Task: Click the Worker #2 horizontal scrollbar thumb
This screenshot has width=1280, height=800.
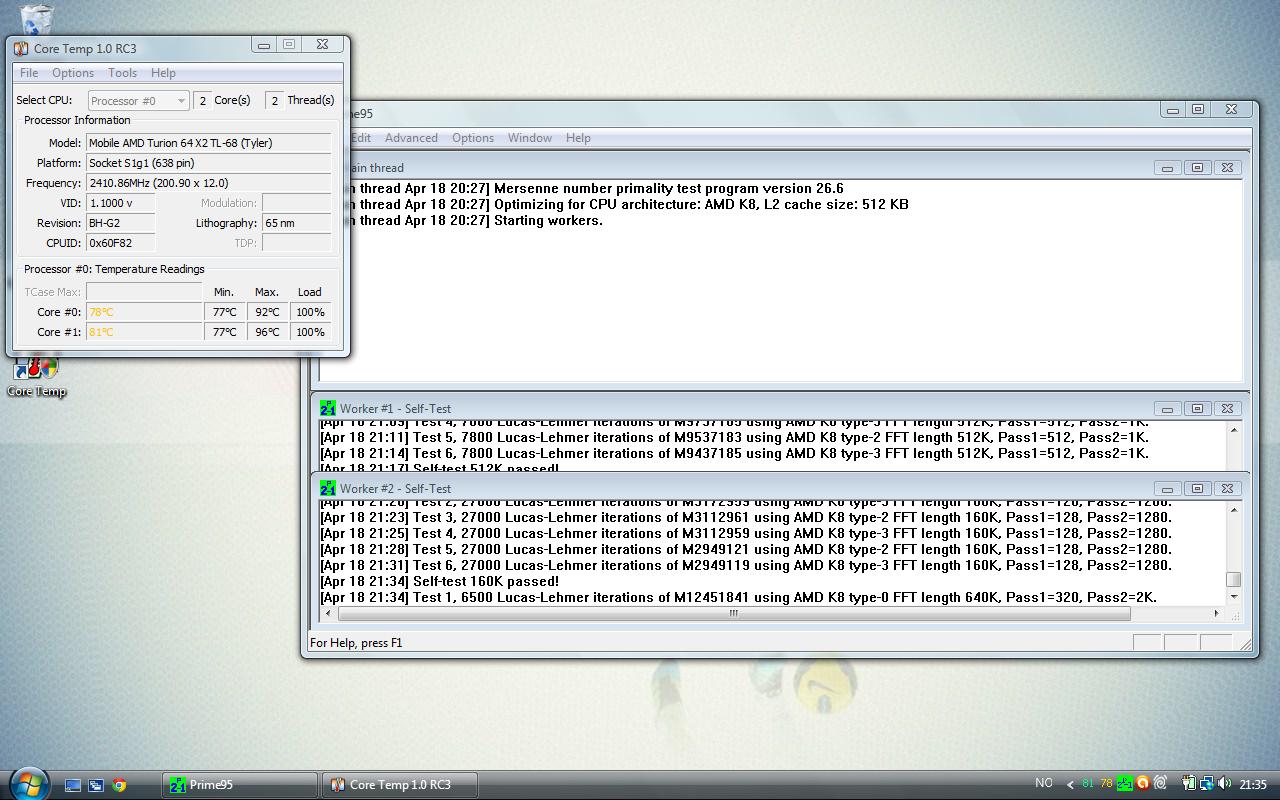Action: pos(734,614)
